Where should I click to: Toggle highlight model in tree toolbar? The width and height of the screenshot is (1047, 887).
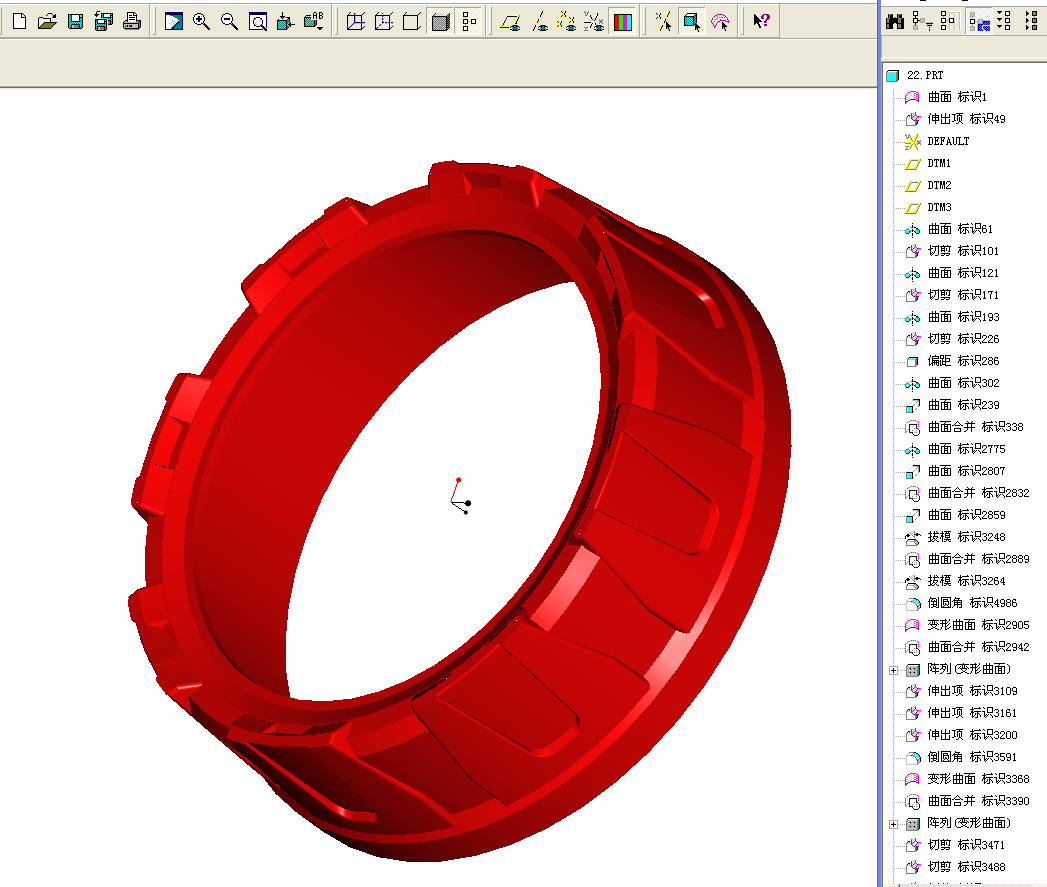click(x=979, y=22)
